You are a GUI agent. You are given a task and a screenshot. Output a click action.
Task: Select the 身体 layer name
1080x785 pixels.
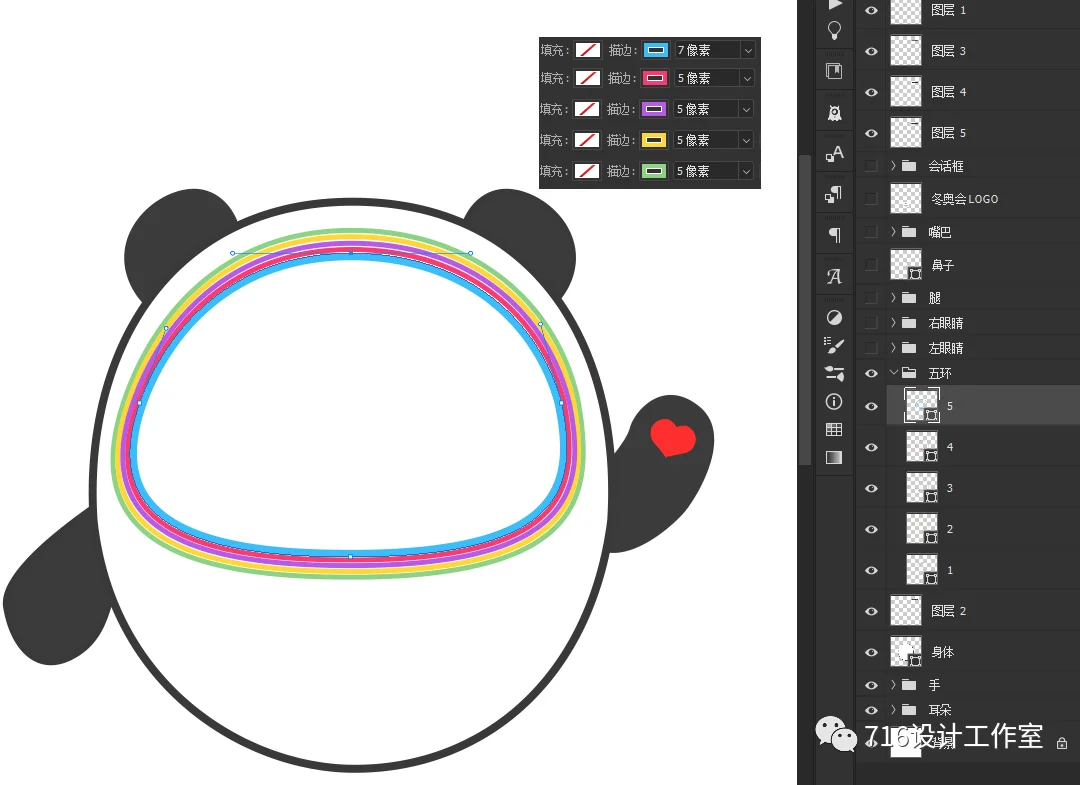[942, 652]
